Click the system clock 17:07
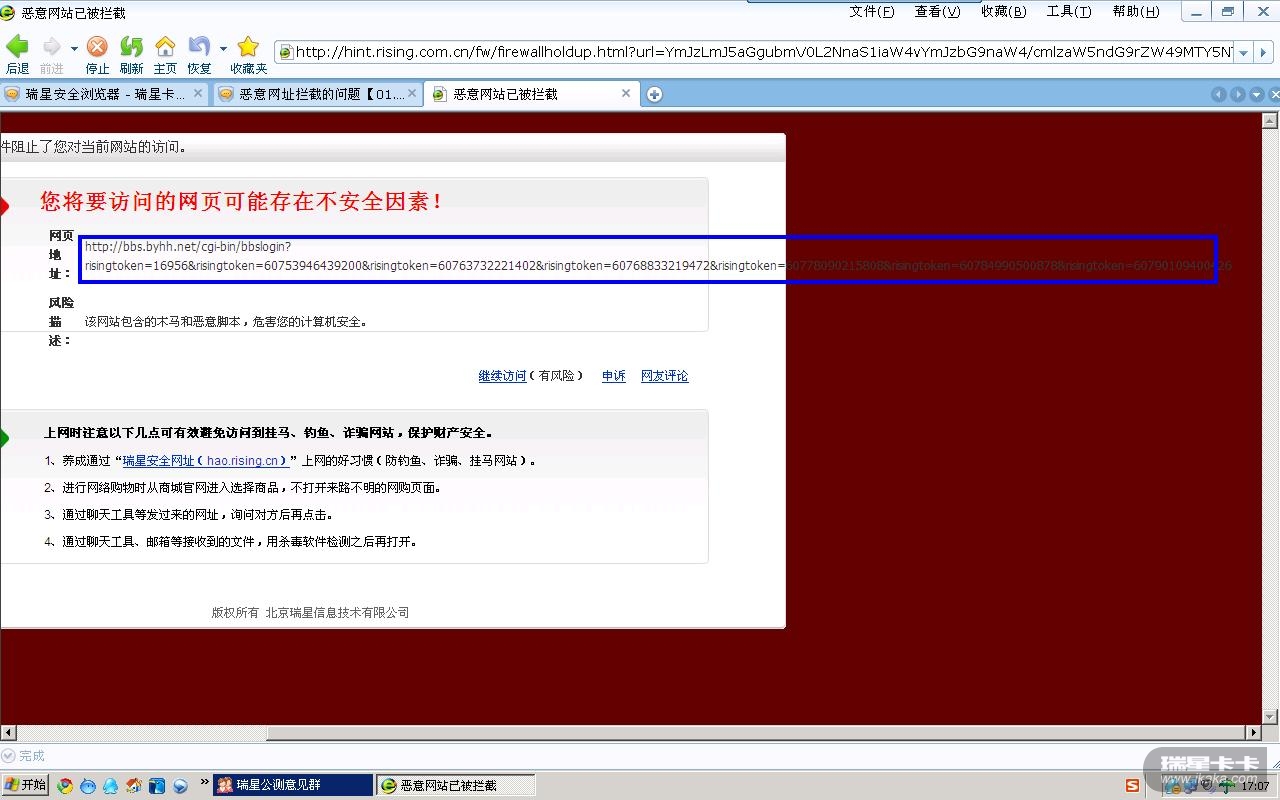Screen dimensions: 1280x800 tap(1255, 787)
